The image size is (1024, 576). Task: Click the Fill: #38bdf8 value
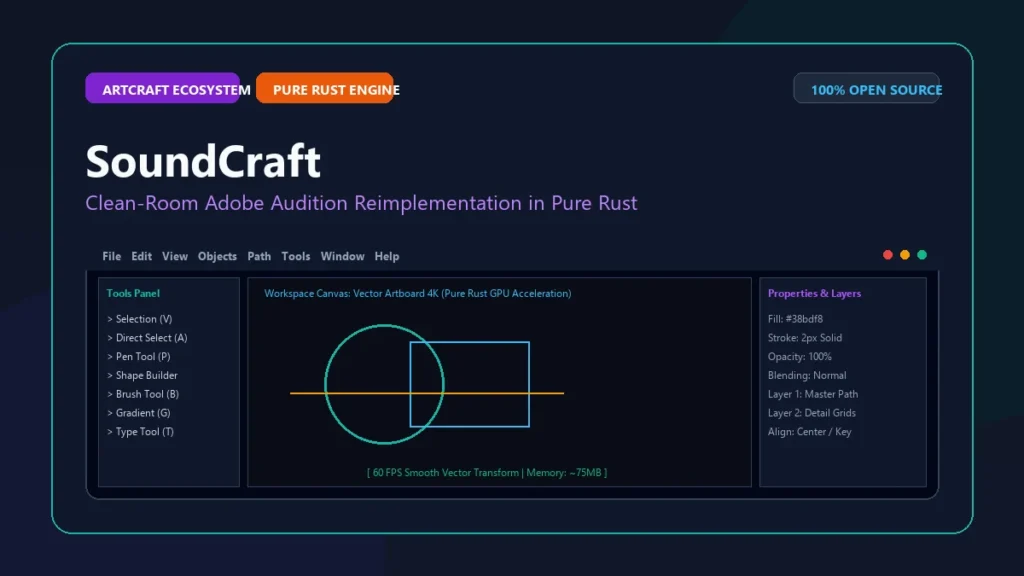[x=795, y=319]
